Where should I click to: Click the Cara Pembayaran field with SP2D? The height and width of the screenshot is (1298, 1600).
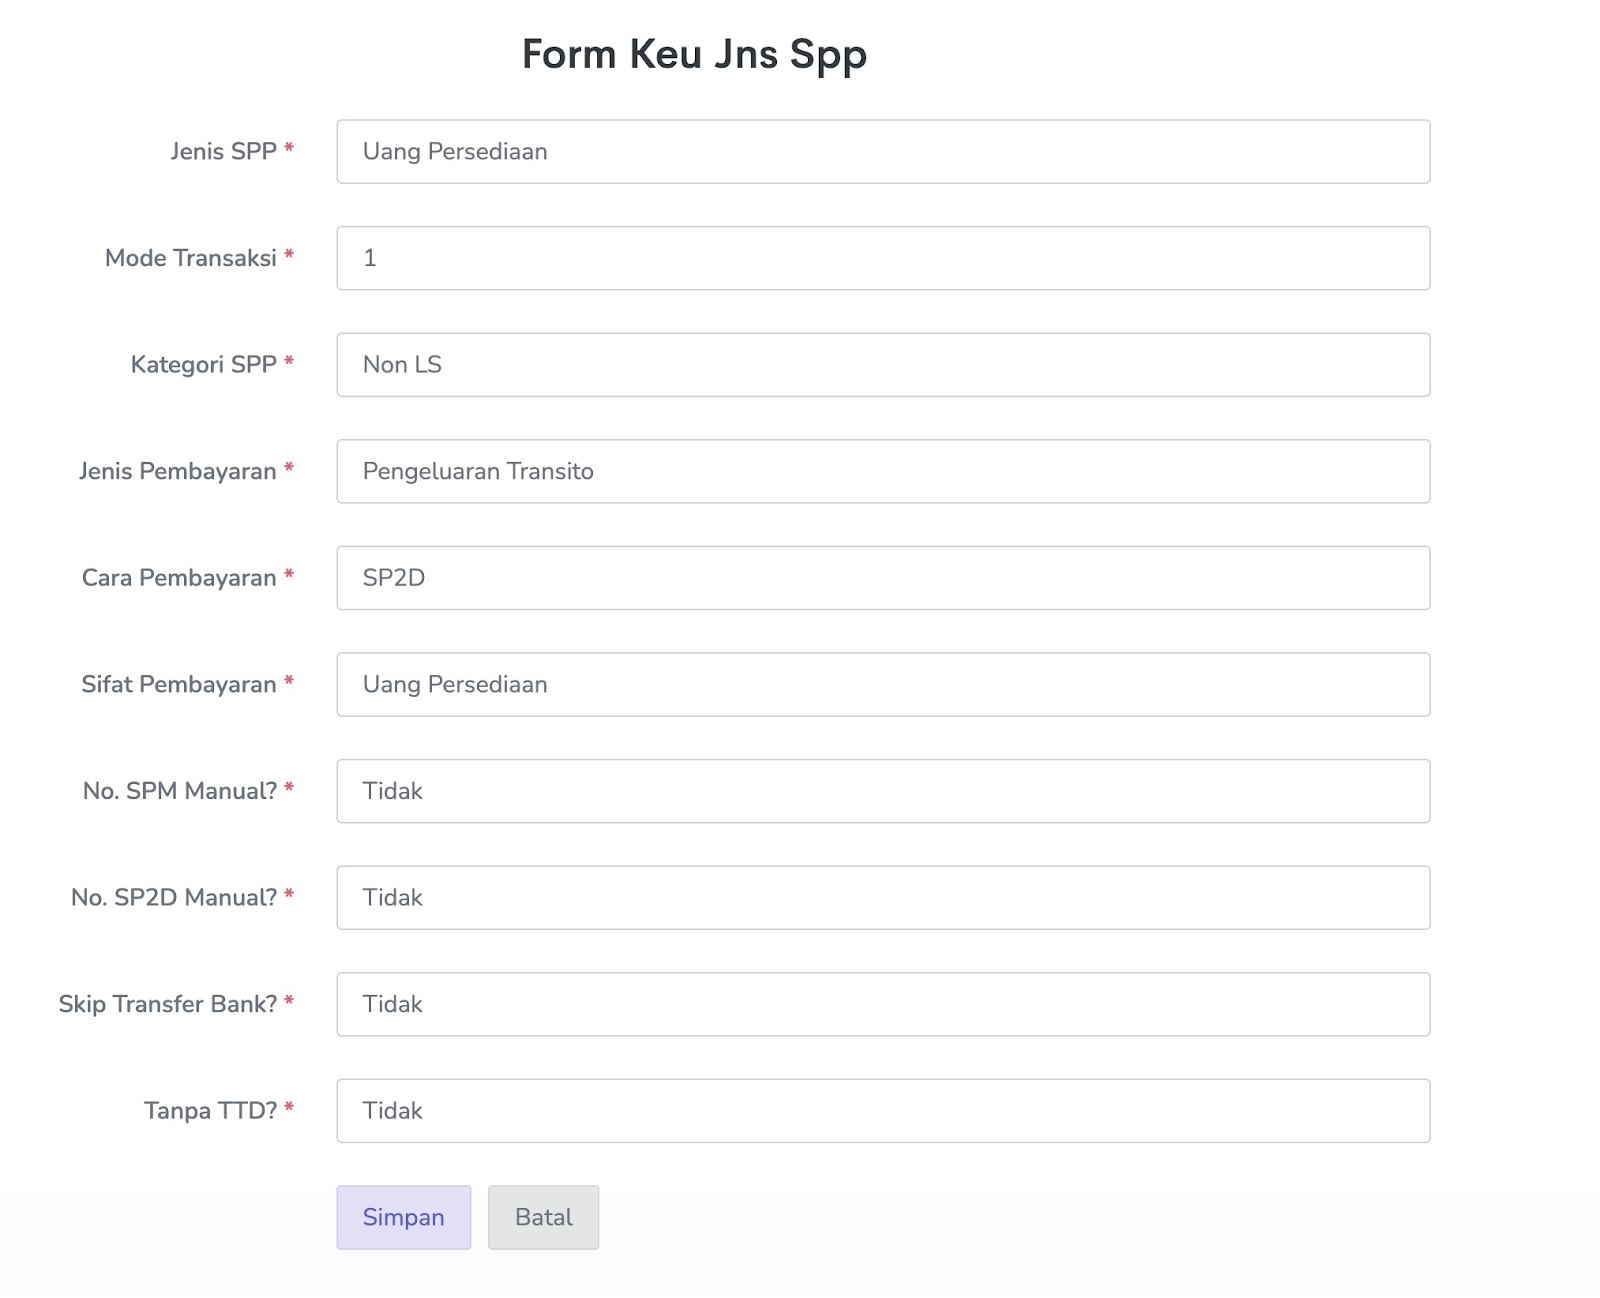[x=882, y=578]
